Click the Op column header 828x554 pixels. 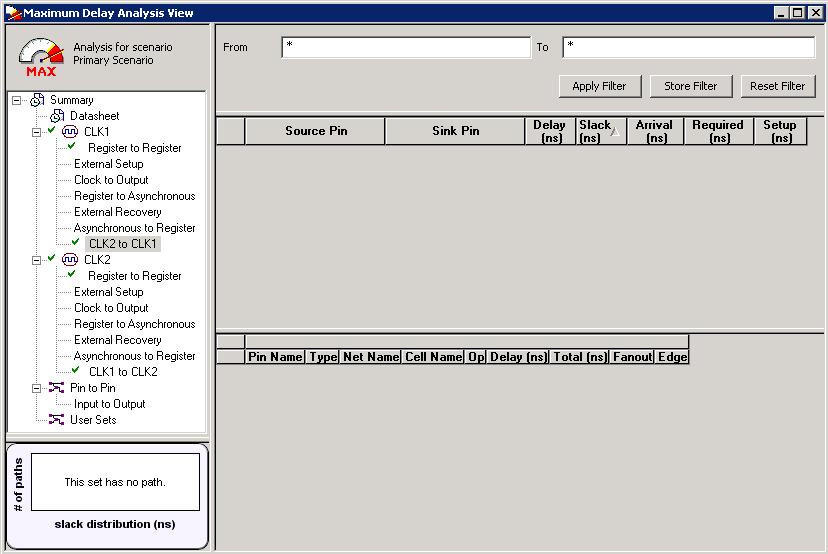(476, 357)
